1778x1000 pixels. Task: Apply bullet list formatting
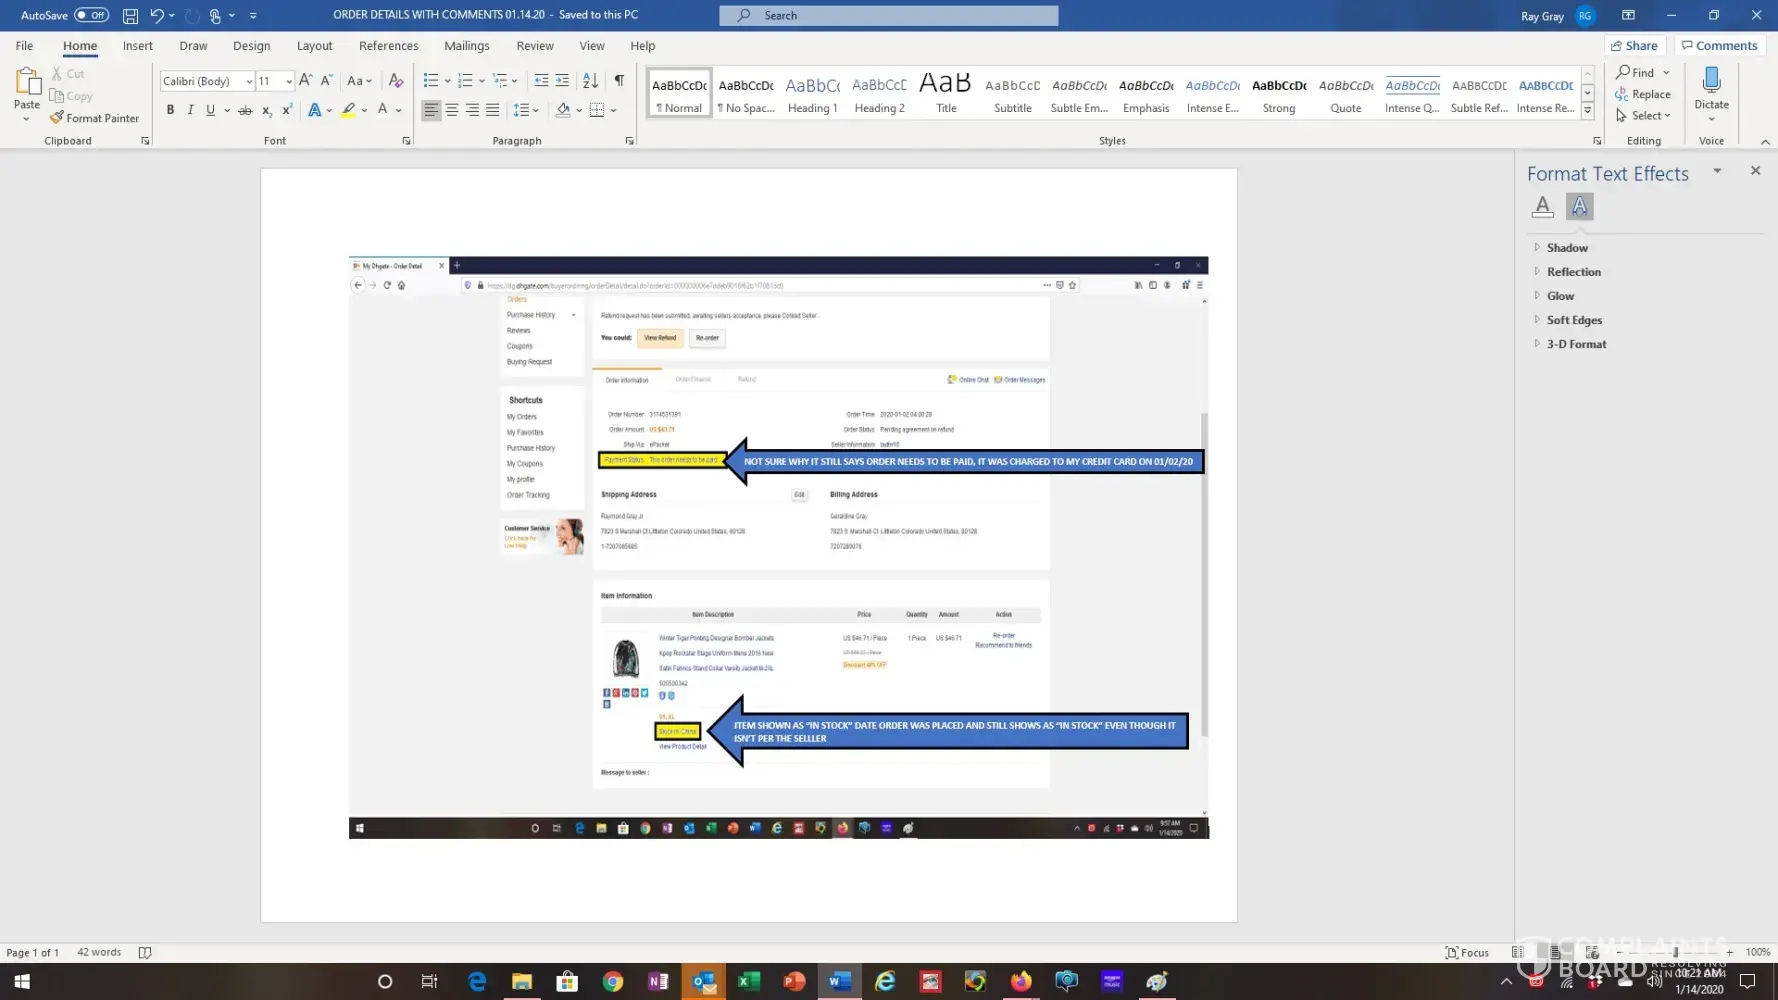point(431,80)
